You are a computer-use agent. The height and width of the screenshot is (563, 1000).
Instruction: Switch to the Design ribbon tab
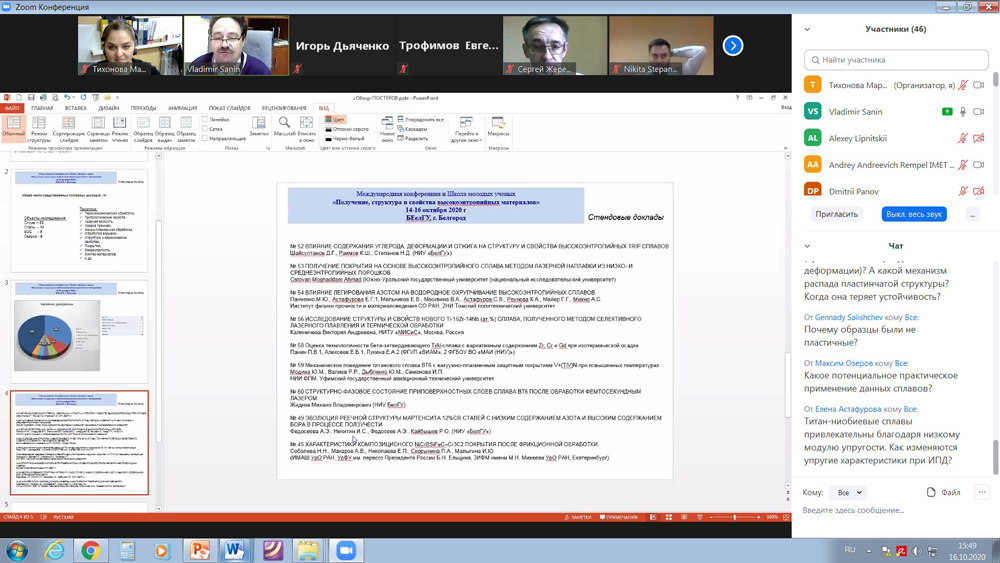point(109,108)
